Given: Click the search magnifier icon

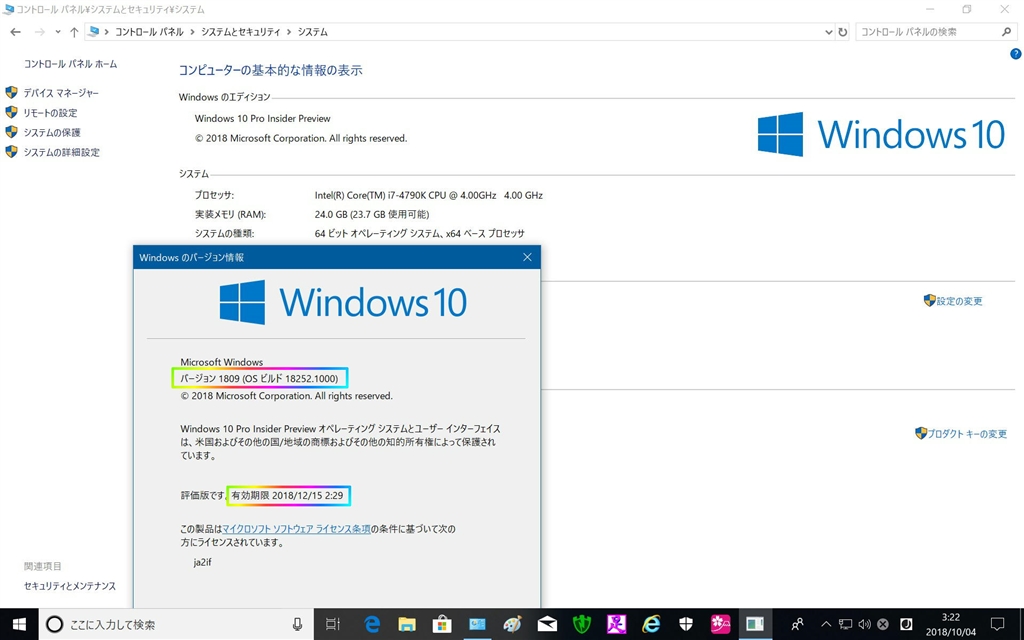Looking at the screenshot, I should pos(1006,32).
